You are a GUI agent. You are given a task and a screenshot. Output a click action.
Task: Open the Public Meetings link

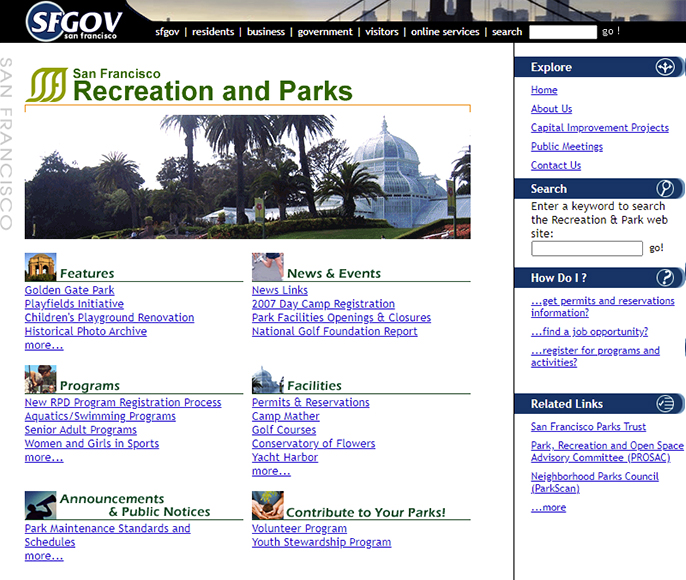(567, 147)
